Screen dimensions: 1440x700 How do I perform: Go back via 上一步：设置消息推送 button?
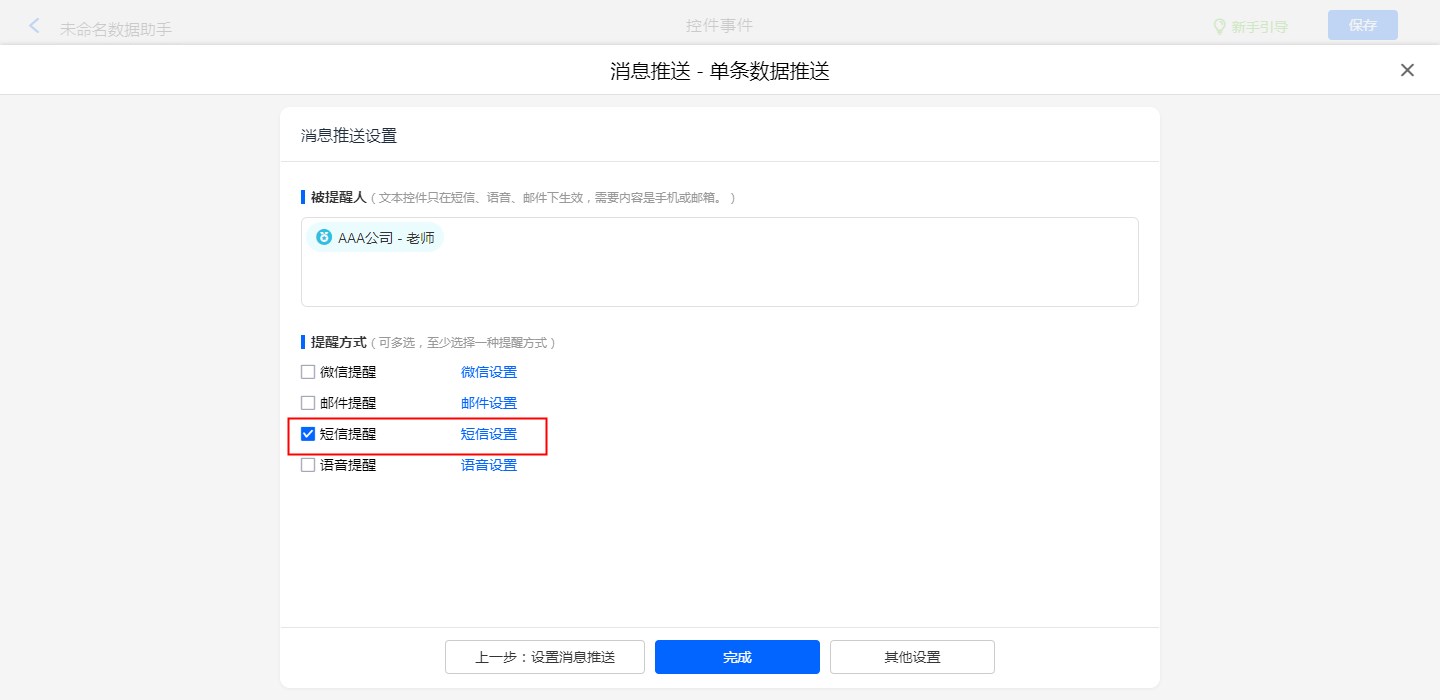click(x=545, y=657)
